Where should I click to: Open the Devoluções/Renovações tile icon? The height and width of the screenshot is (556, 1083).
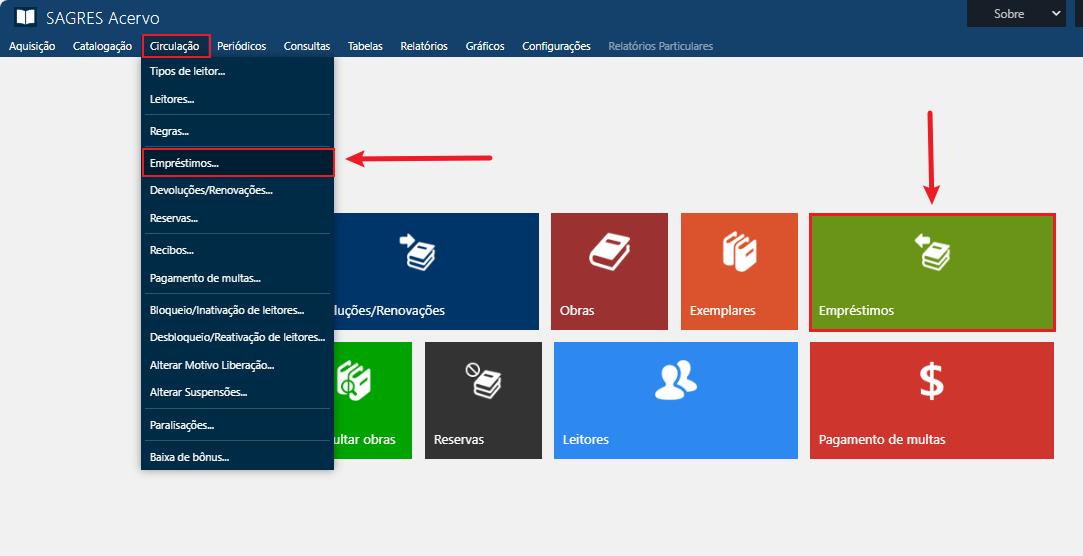coord(418,251)
